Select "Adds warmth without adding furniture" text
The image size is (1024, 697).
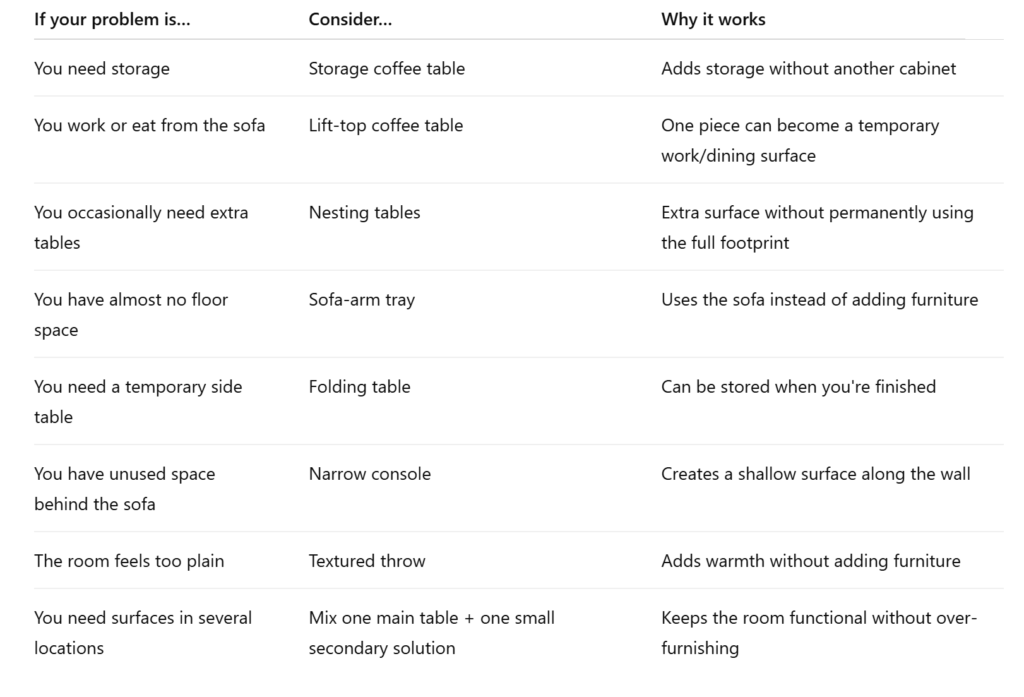(810, 561)
